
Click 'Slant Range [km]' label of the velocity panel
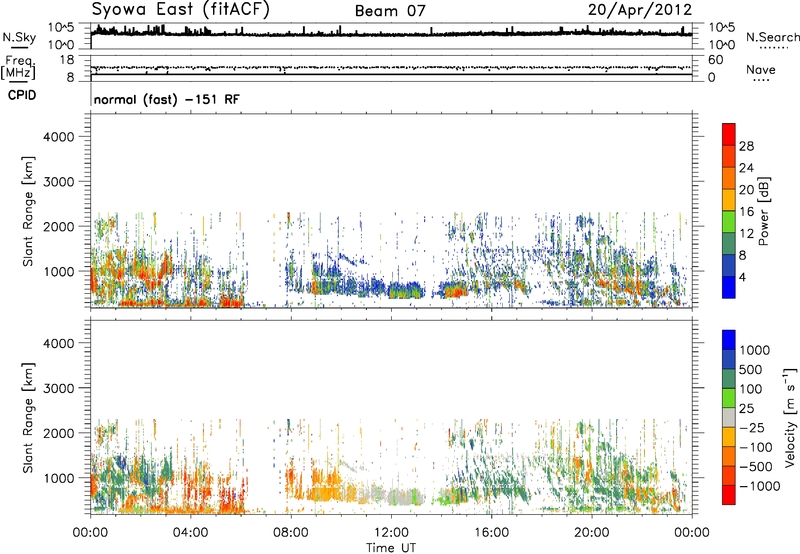click(x=28, y=418)
